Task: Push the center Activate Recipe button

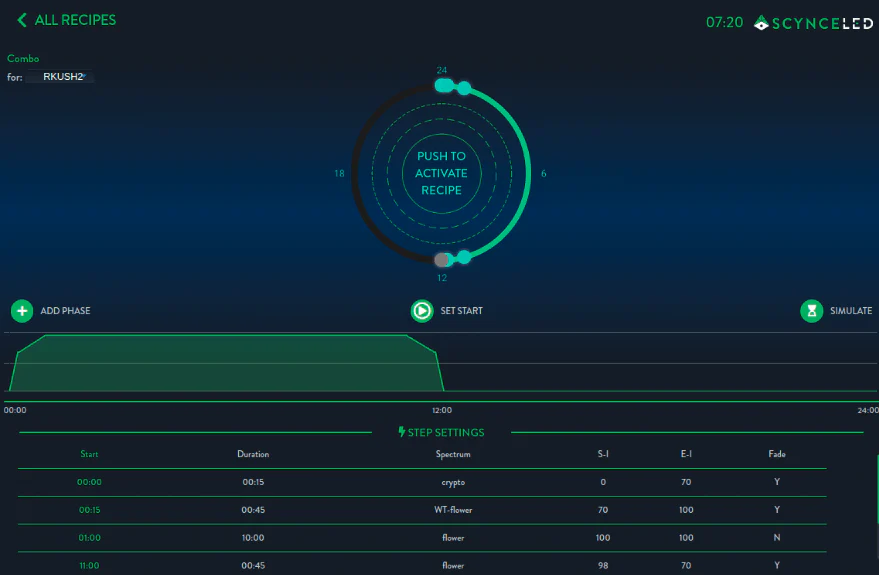Action: click(x=441, y=173)
